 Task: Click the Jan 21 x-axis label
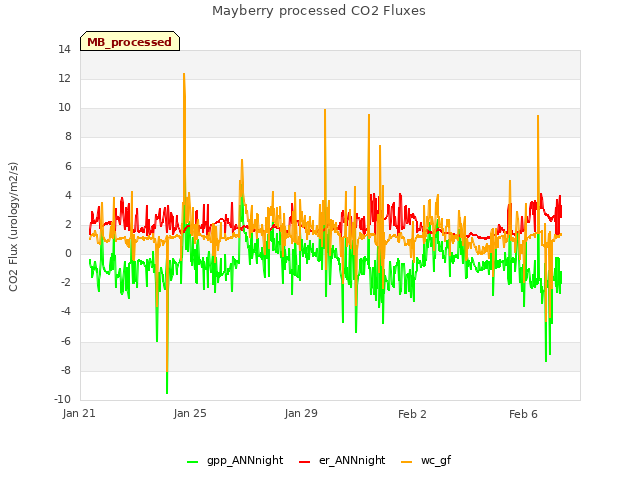79,413
